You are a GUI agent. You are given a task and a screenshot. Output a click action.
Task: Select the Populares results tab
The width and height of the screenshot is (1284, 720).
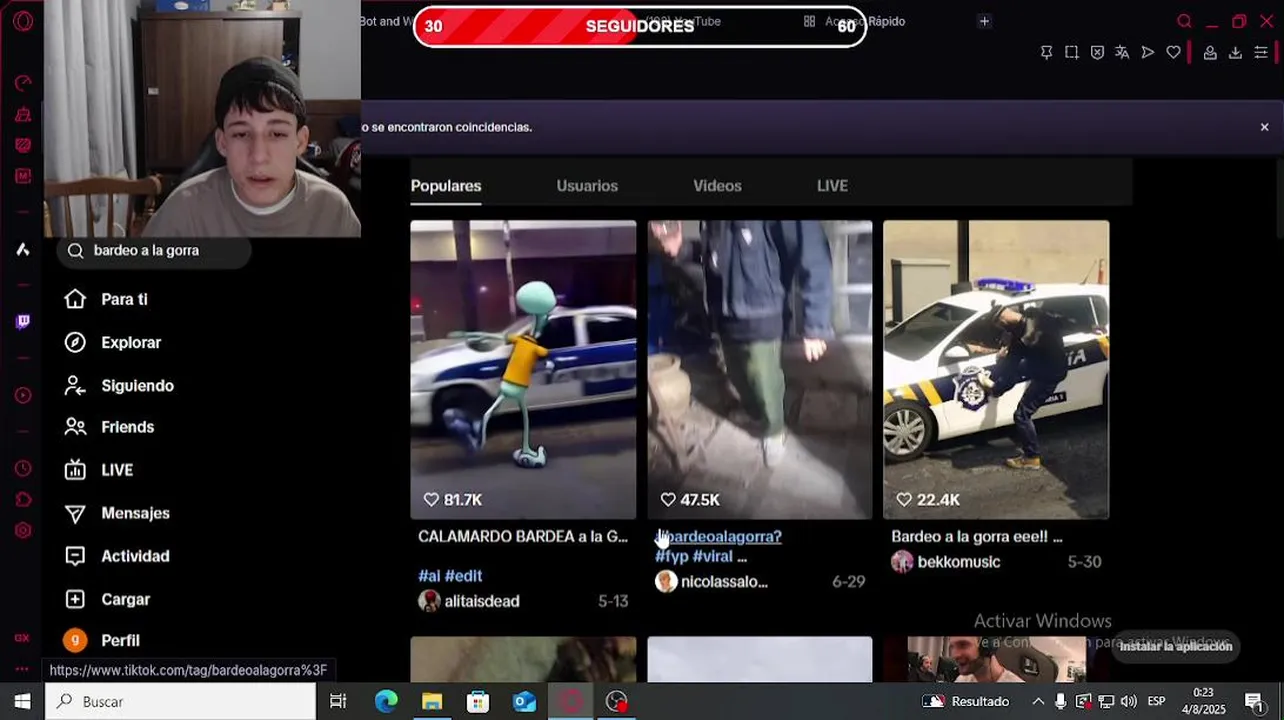pos(446,186)
